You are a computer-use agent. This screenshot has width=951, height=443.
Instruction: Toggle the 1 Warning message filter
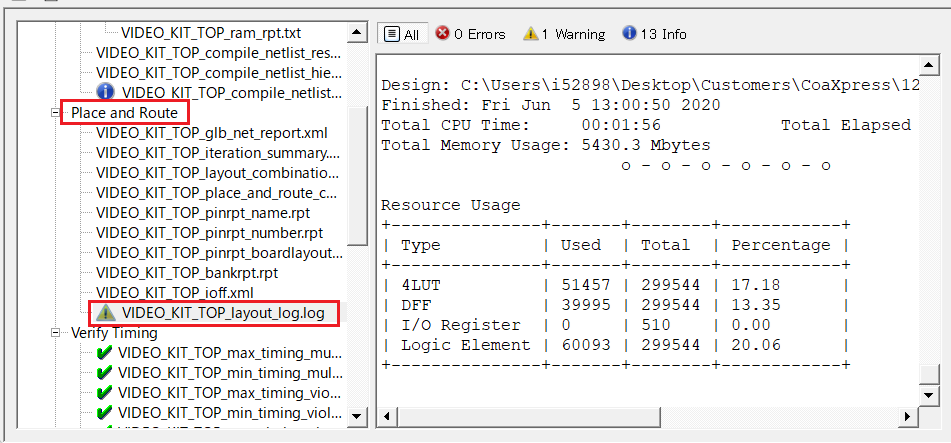pyautogui.click(x=564, y=34)
